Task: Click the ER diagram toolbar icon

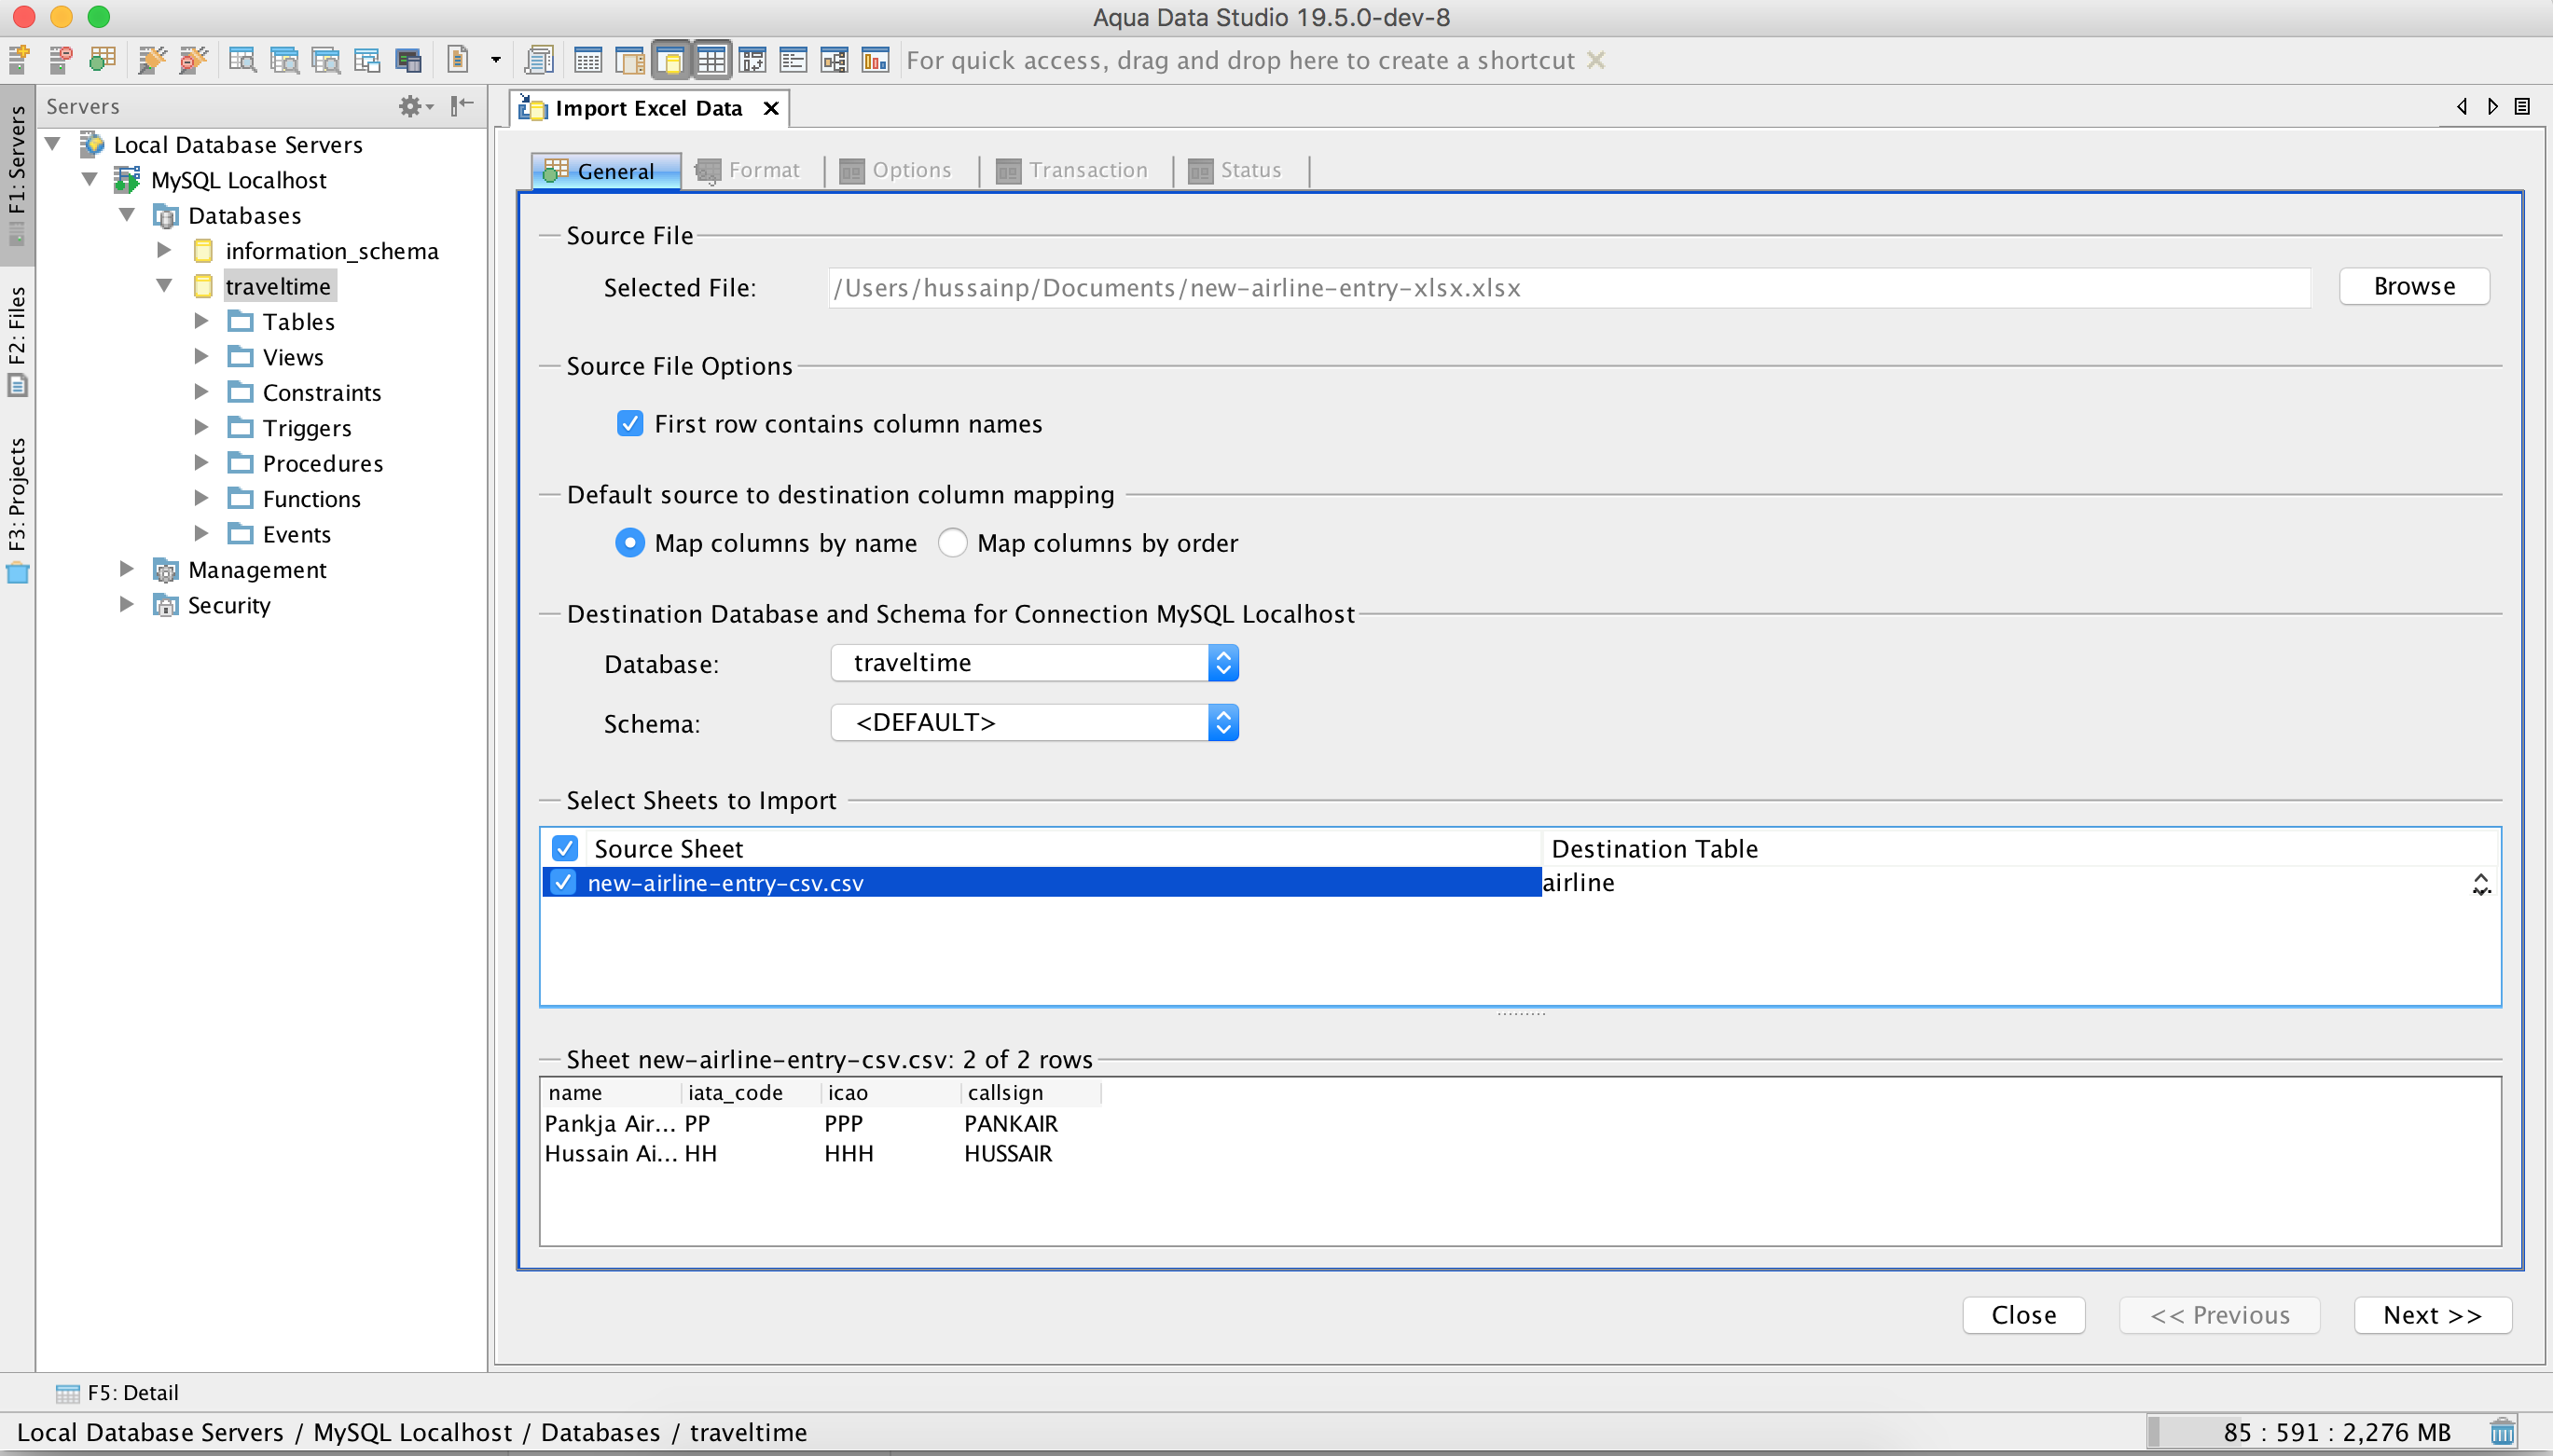Action: (x=834, y=60)
